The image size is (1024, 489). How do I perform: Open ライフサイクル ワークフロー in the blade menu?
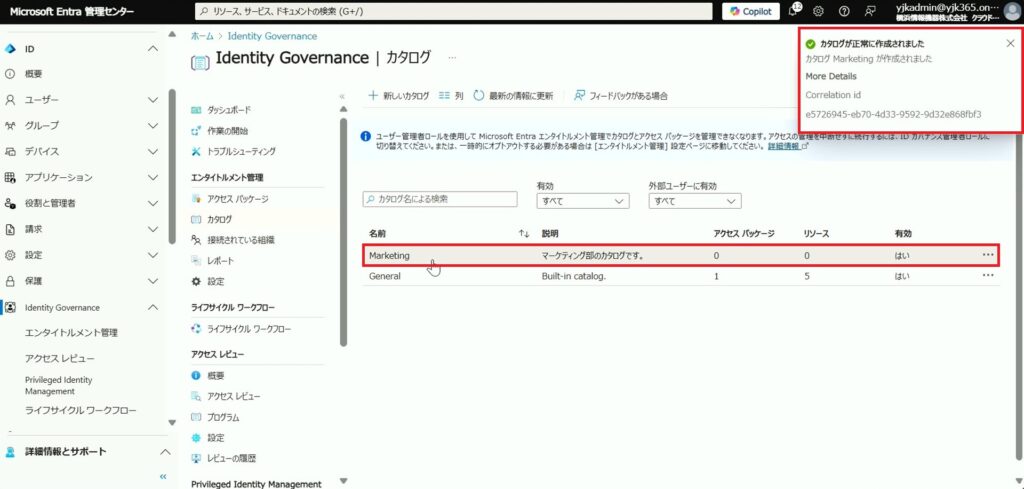point(249,328)
